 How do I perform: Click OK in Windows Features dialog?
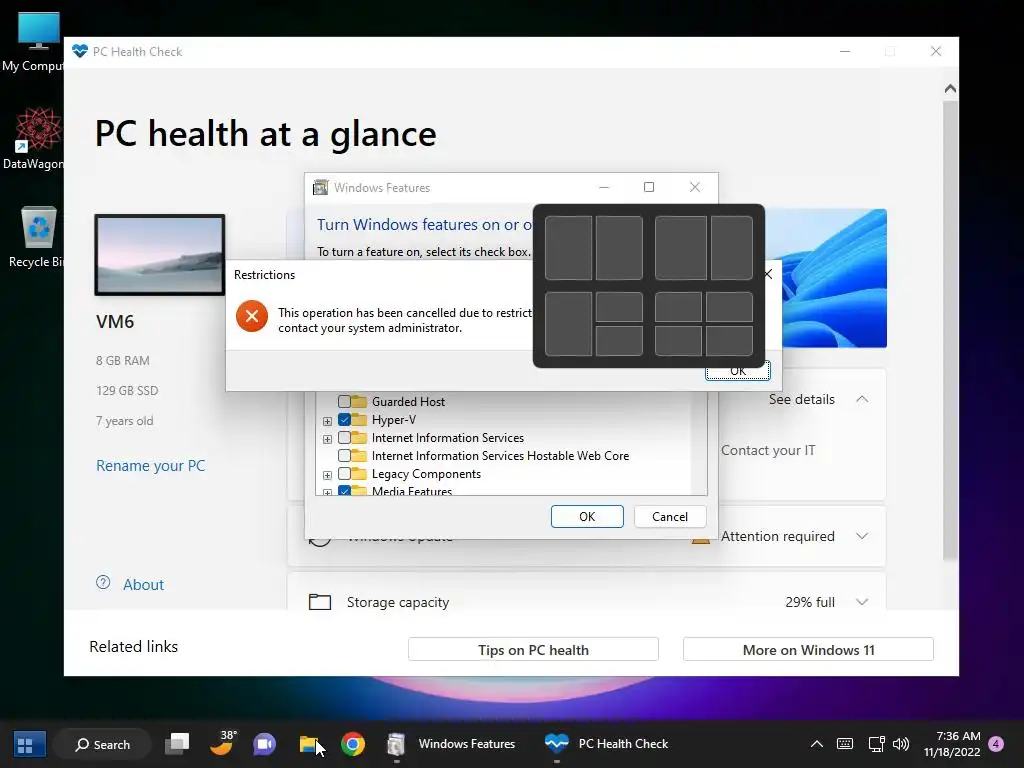click(587, 517)
